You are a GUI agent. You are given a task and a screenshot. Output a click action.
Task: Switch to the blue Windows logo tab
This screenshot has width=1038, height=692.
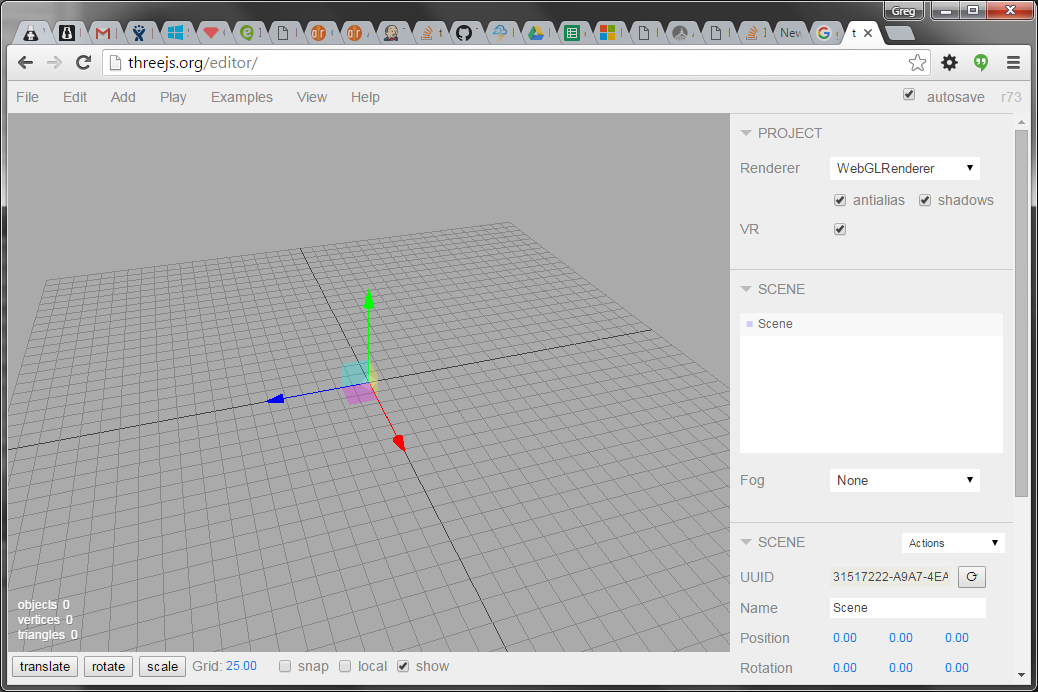click(x=175, y=32)
